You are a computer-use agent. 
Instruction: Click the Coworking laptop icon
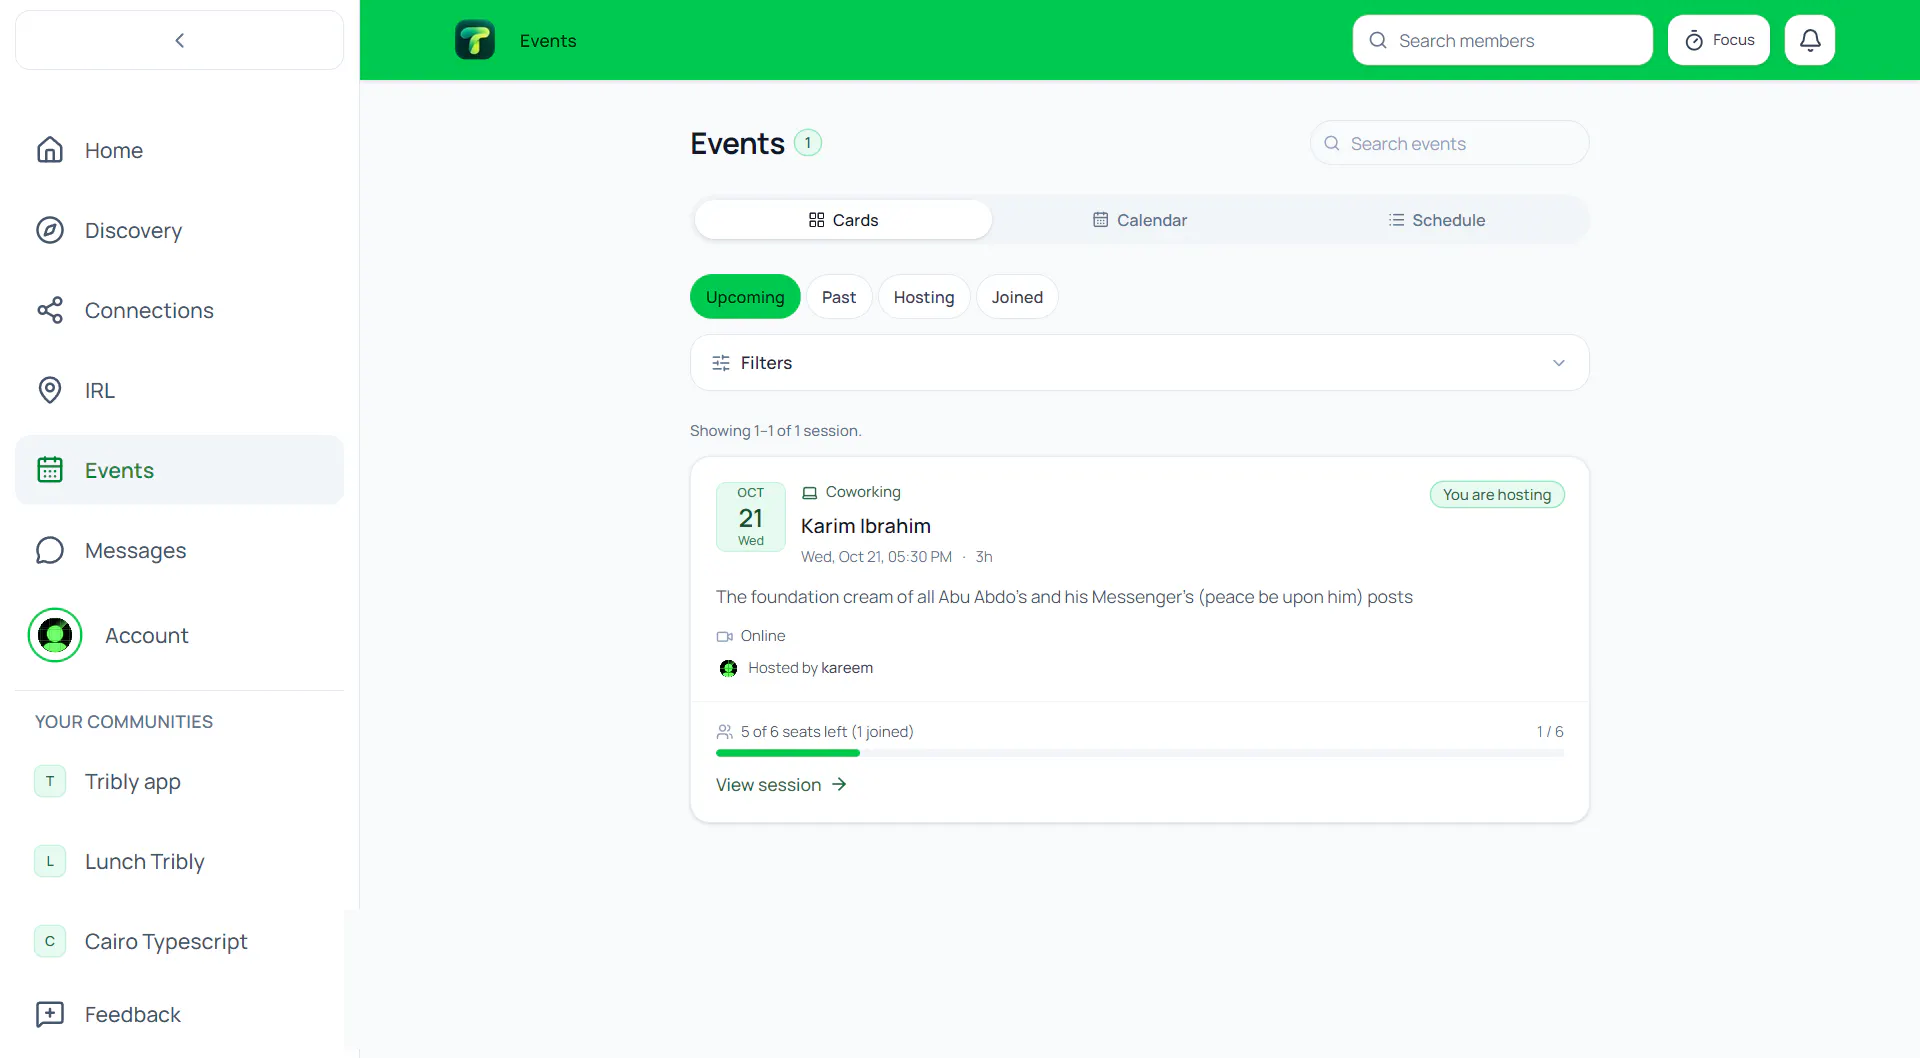(x=810, y=492)
